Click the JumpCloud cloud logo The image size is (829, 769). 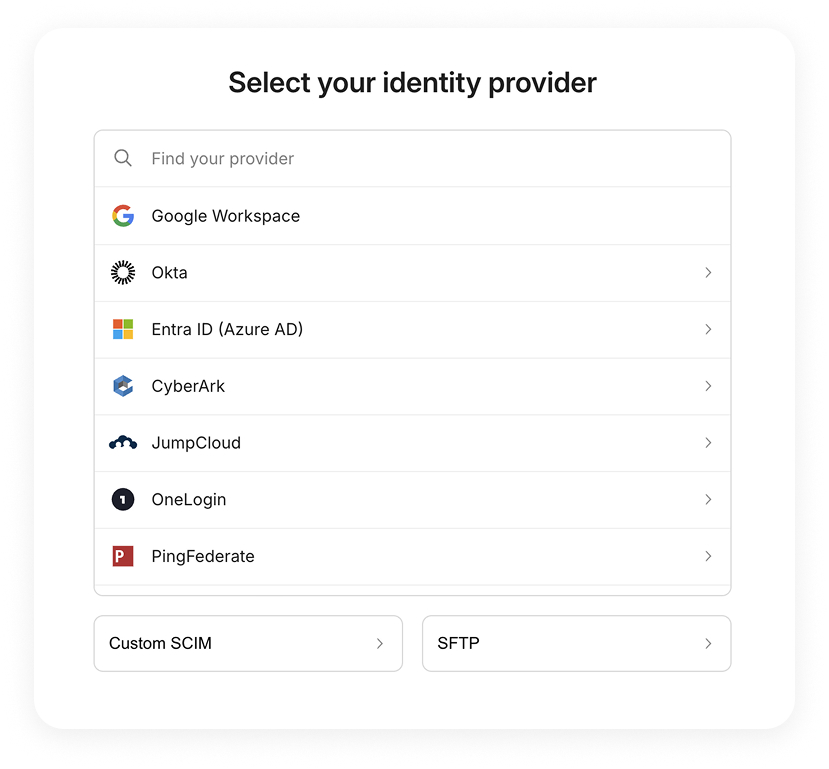coord(123,442)
